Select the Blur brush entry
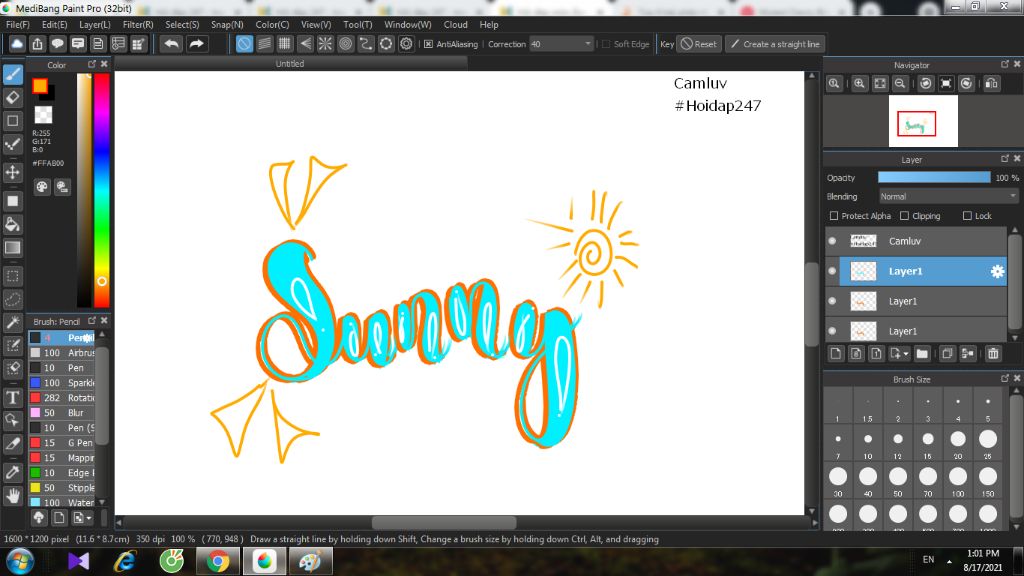This screenshot has height=576, width=1024. click(62, 413)
